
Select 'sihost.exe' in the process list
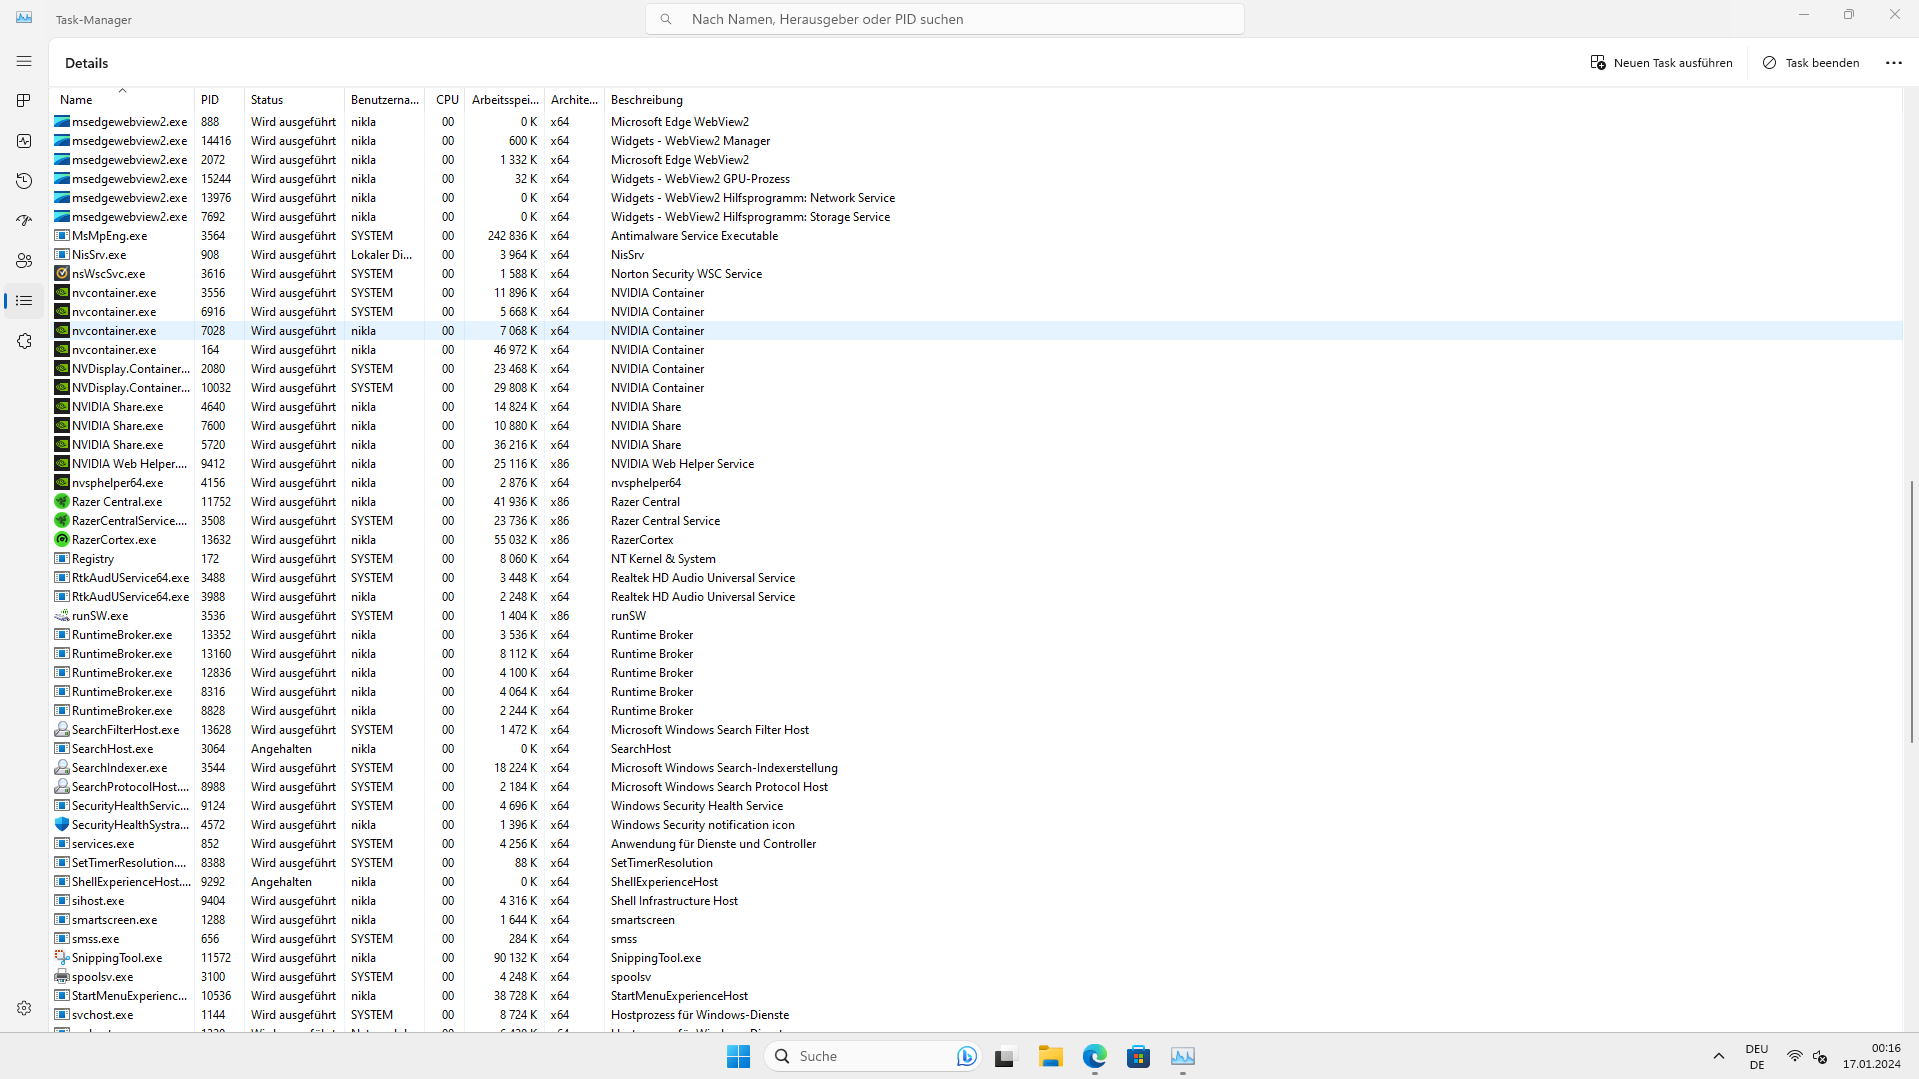coord(98,901)
